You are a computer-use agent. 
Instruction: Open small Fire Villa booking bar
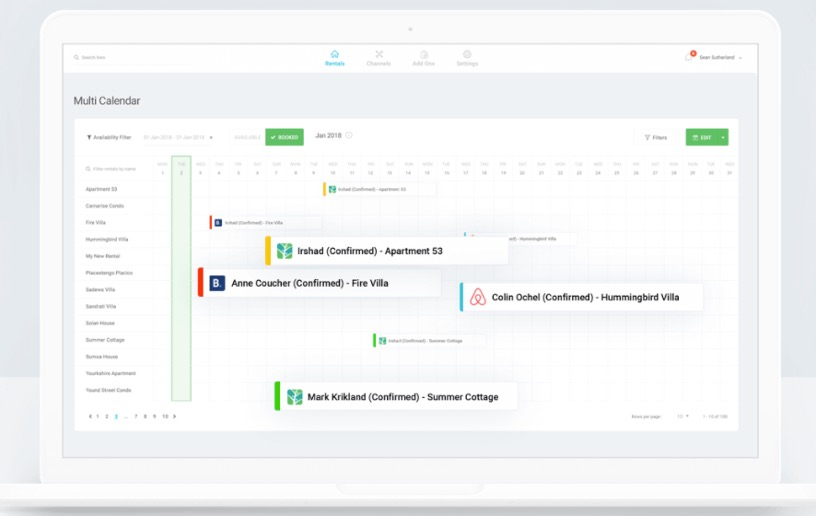pos(265,223)
